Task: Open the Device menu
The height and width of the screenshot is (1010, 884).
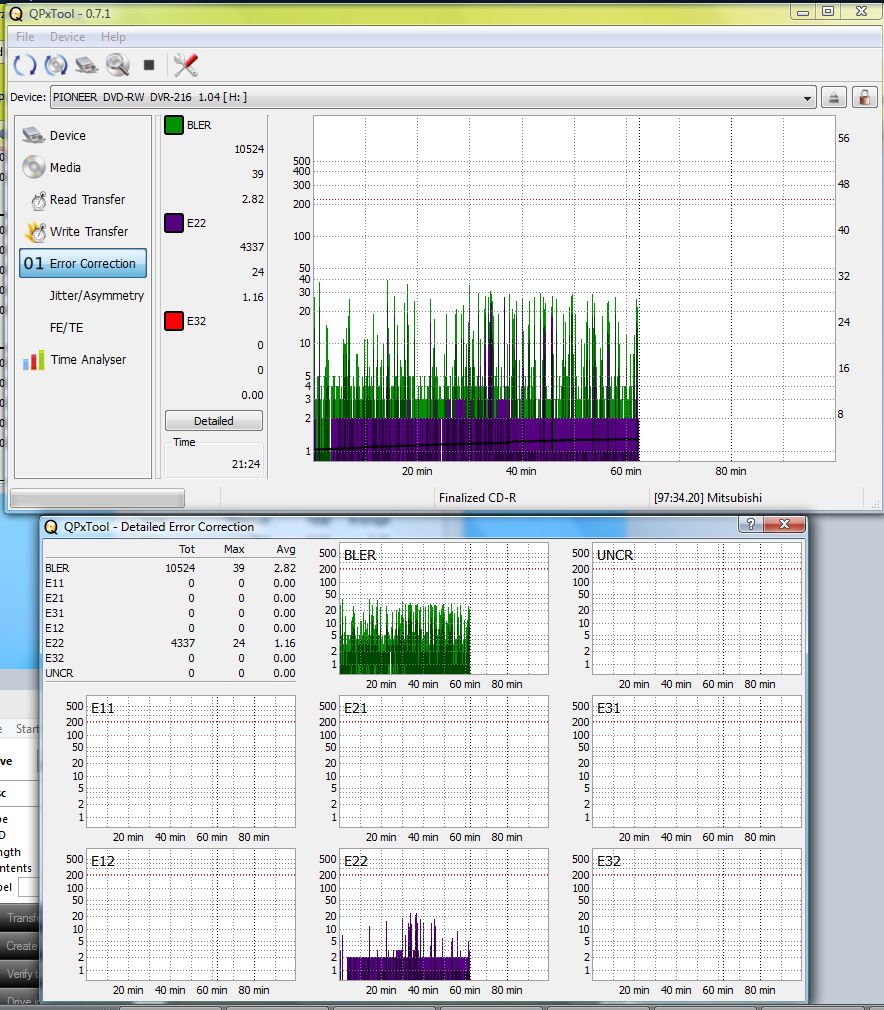Action: click(x=68, y=37)
